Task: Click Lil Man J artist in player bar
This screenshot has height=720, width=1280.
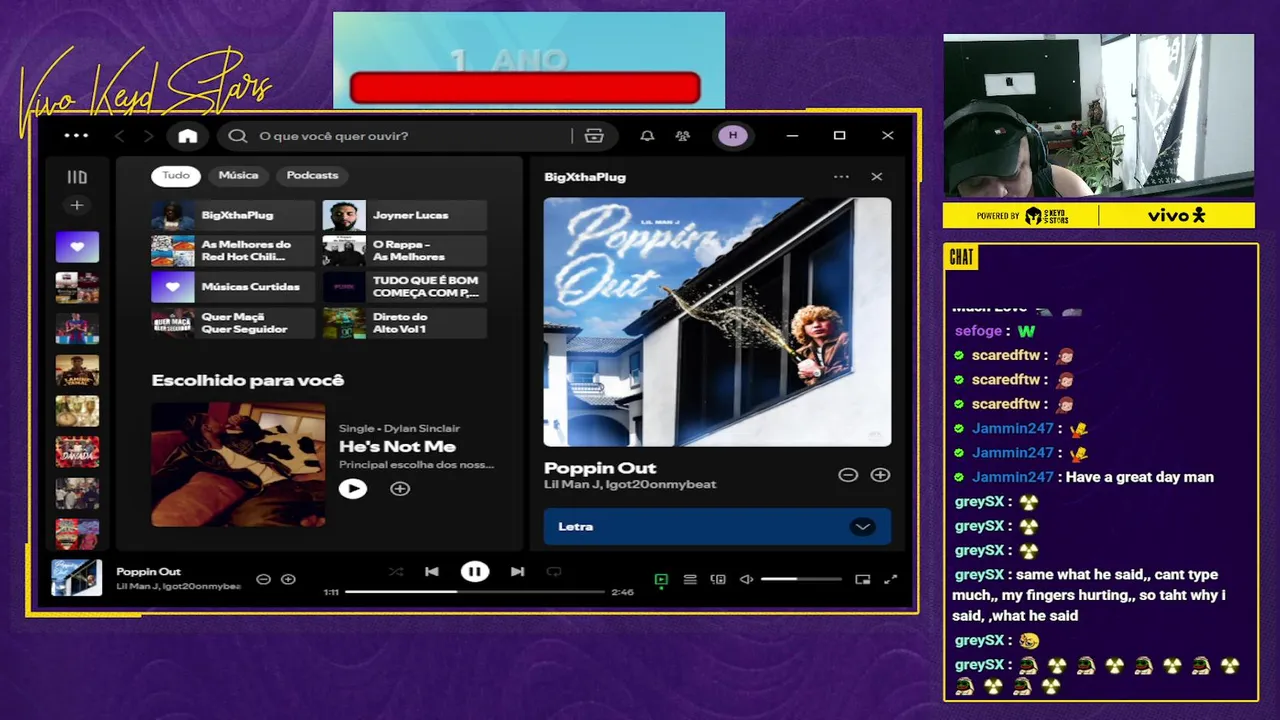Action: click(137, 586)
